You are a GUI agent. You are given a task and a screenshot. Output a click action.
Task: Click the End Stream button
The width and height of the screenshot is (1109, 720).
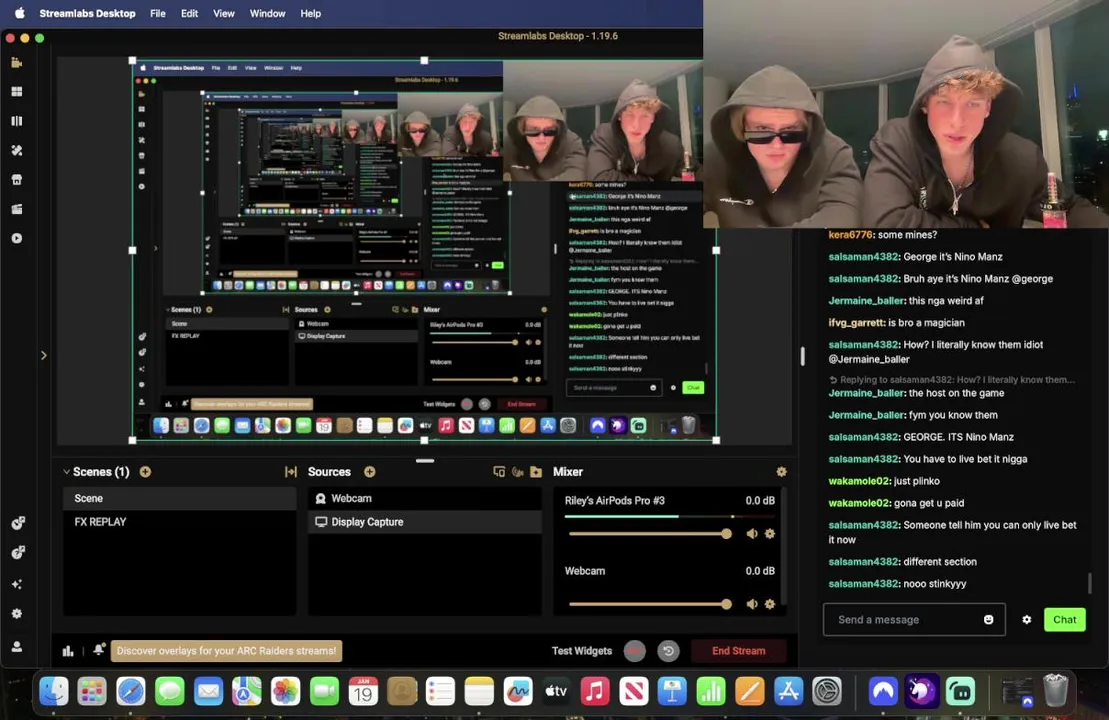point(738,651)
